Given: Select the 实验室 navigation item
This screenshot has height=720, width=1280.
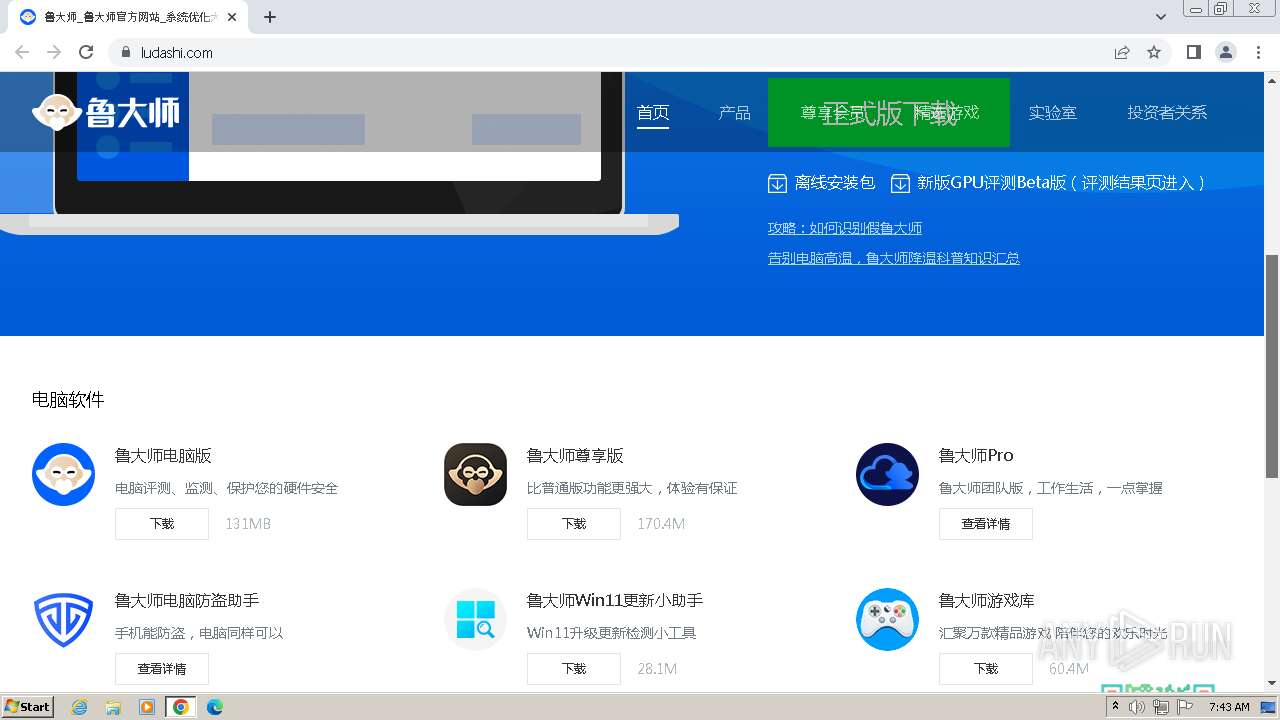Looking at the screenshot, I should pyautogui.click(x=1053, y=112).
